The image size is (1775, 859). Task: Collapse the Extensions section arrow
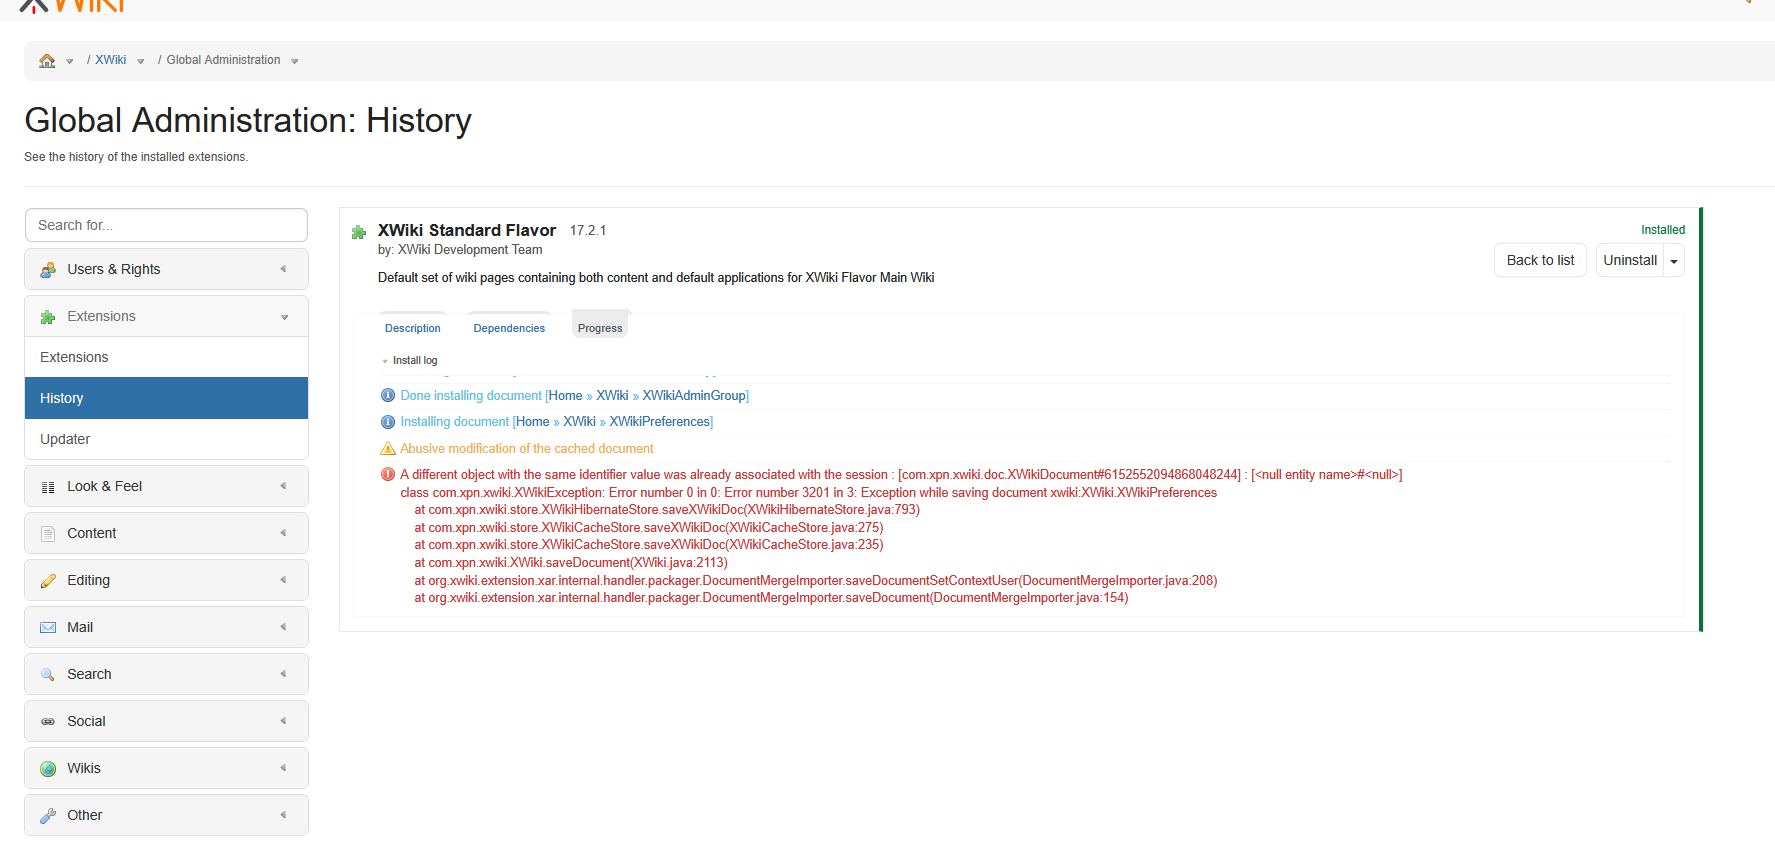click(284, 317)
